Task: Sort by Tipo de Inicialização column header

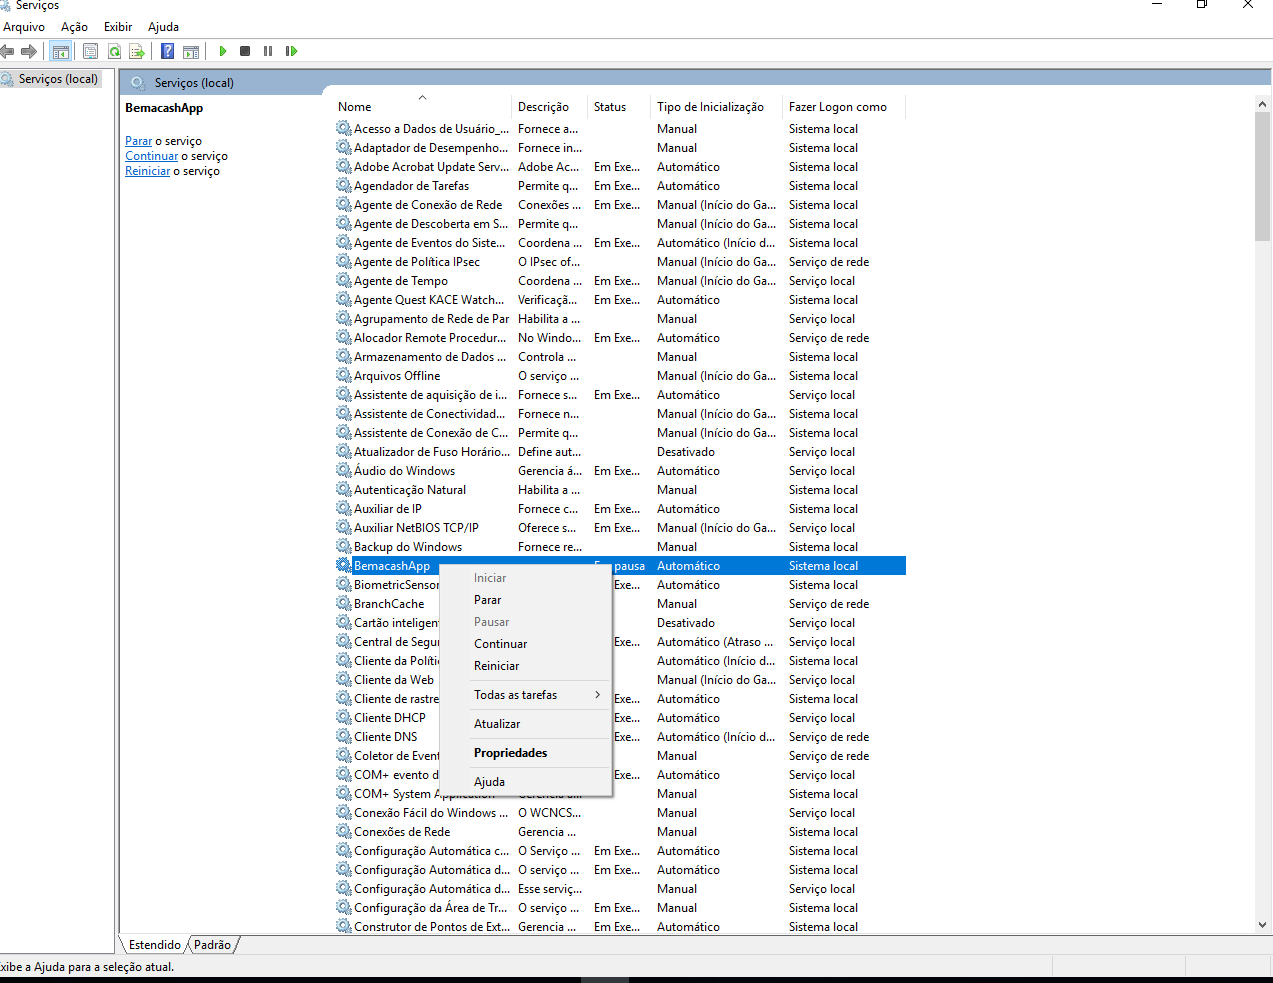Action: click(x=715, y=107)
